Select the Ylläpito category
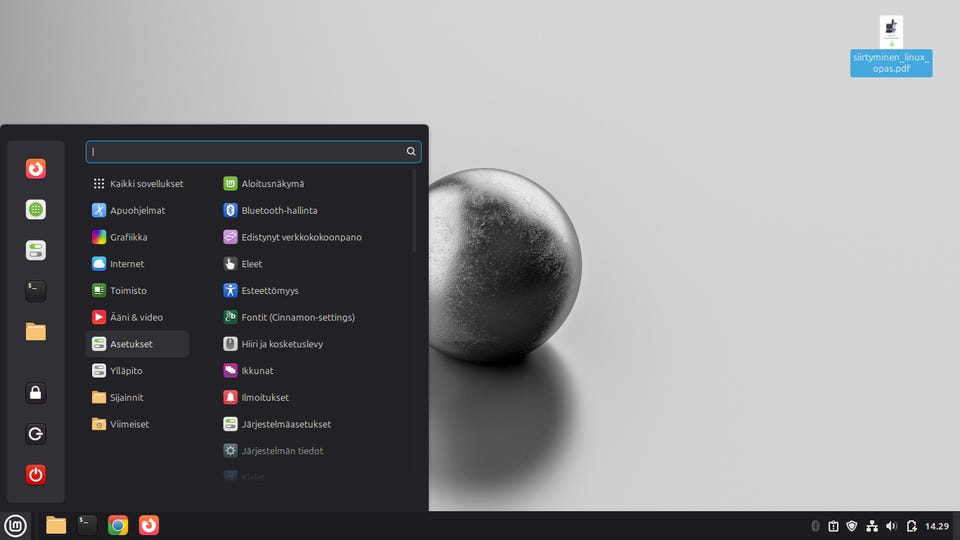The height and width of the screenshot is (540, 960). (x=138, y=370)
